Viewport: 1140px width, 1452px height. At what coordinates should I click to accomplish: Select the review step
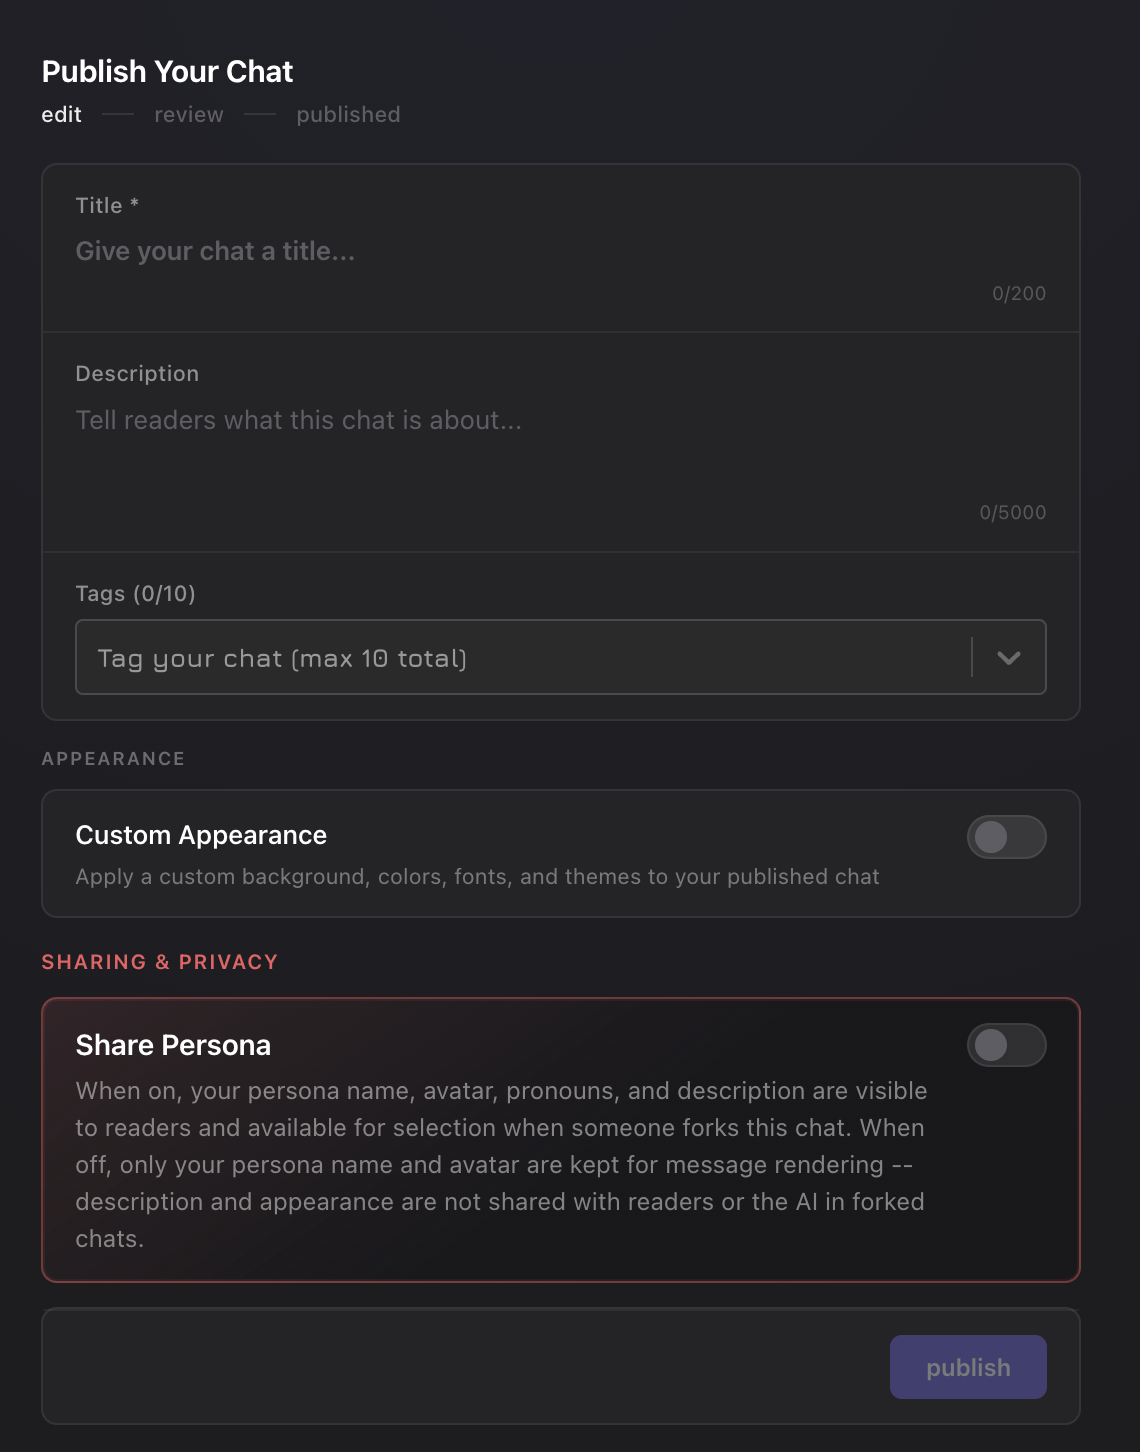[x=188, y=114]
